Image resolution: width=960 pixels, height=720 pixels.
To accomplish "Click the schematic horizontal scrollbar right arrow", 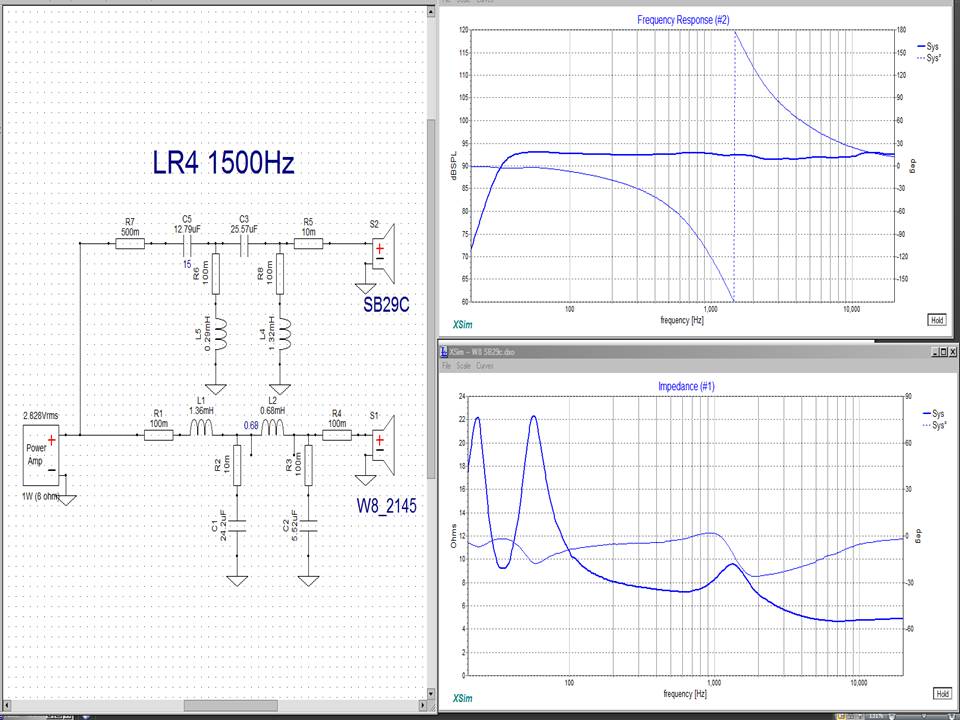I will point(421,706).
